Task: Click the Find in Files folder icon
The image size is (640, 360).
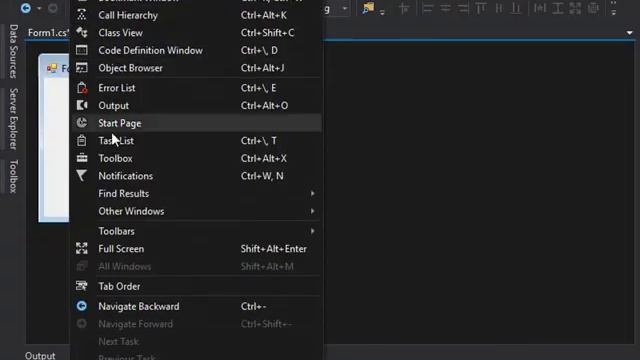Action: [x=368, y=8]
